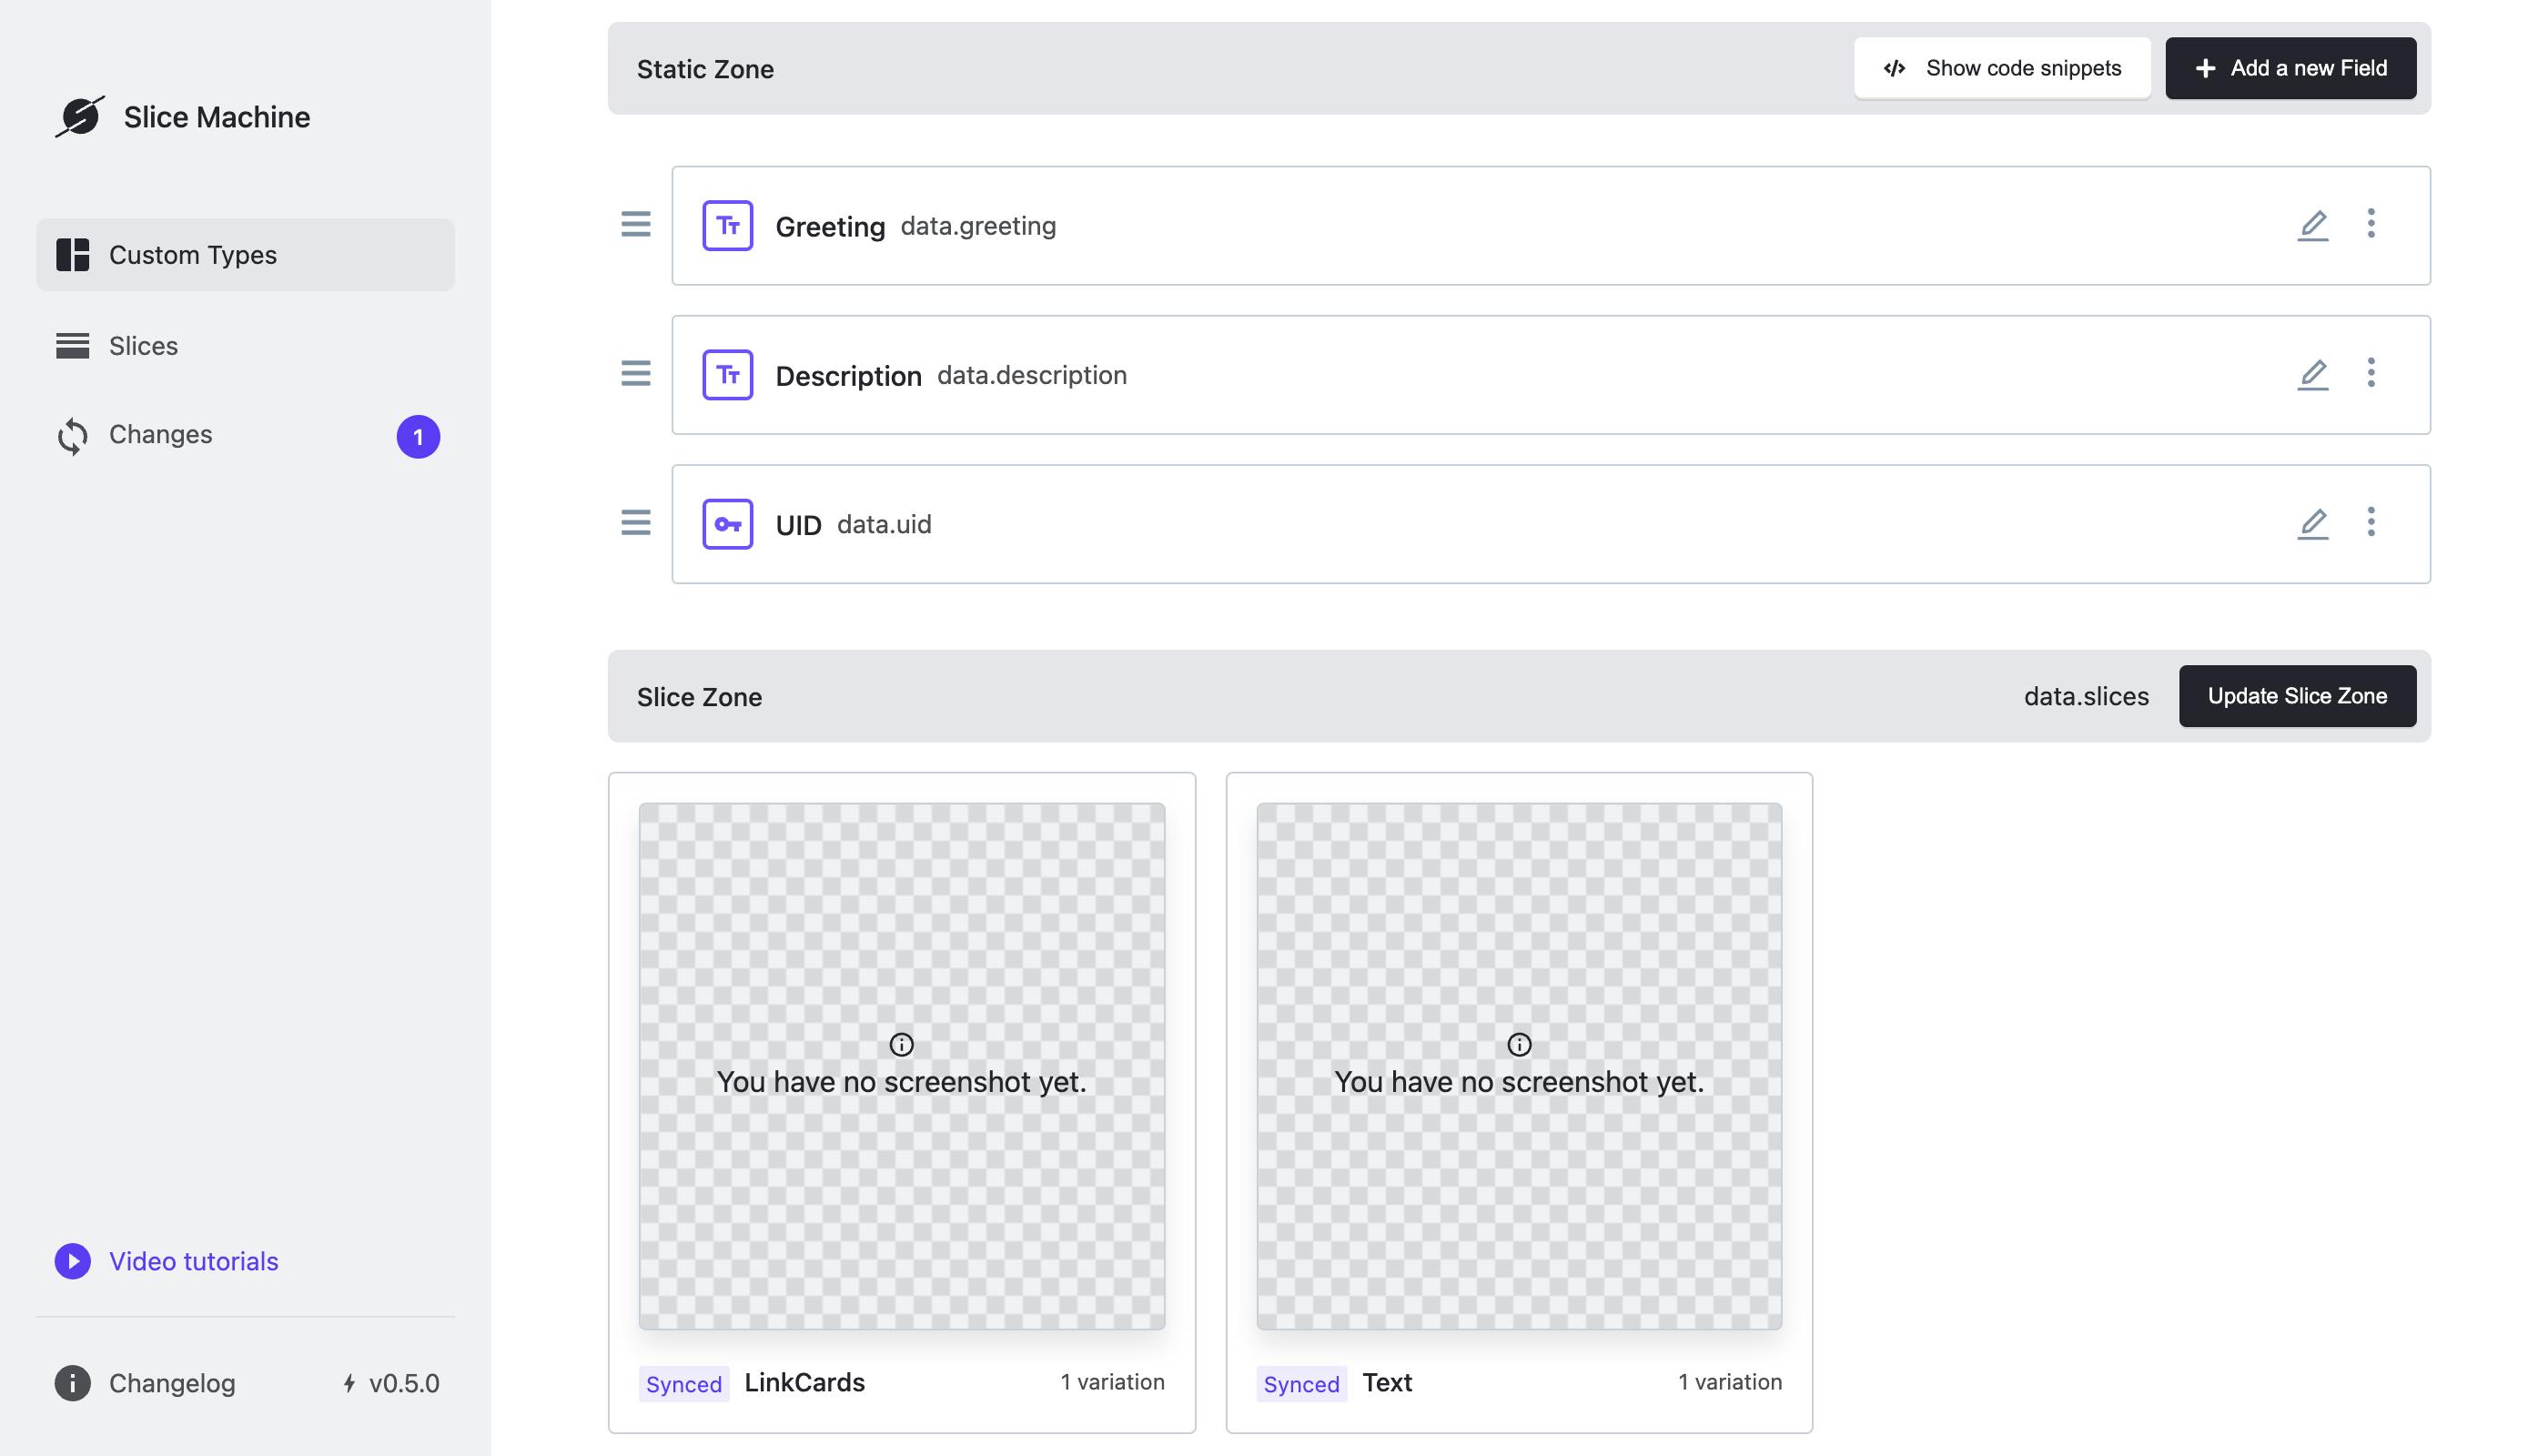Click the Show code snippets button
This screenshot has width=2548, height=1456.
click(x=2002, y=66)
